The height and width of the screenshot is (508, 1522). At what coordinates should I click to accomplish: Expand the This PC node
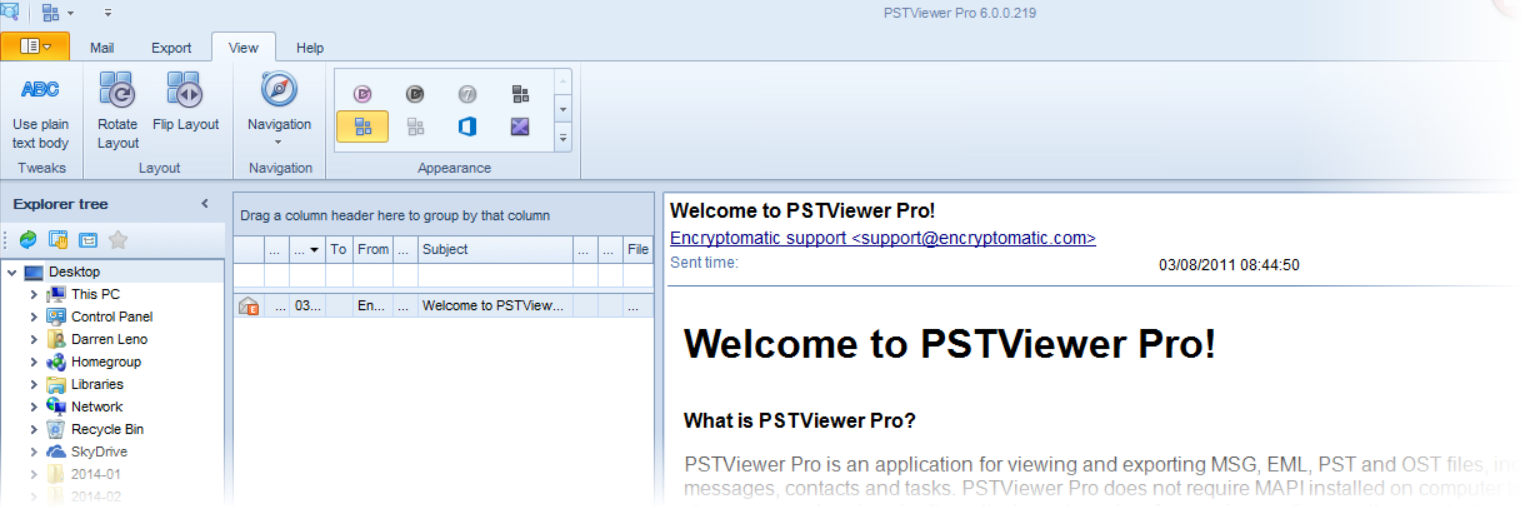[33, 295]
